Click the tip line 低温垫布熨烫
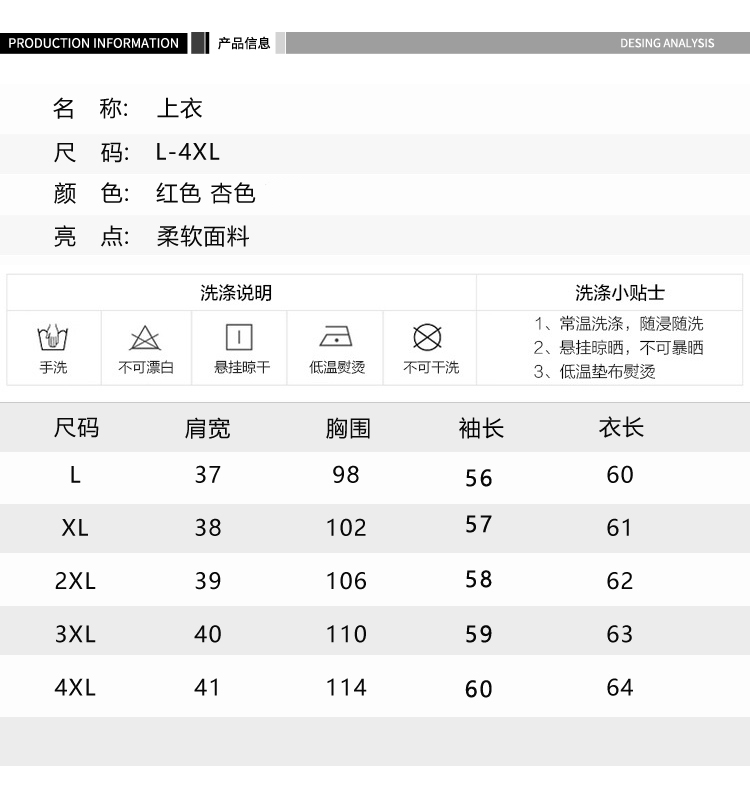Screen dimensions: 750x800 click(x=607, y=371)
